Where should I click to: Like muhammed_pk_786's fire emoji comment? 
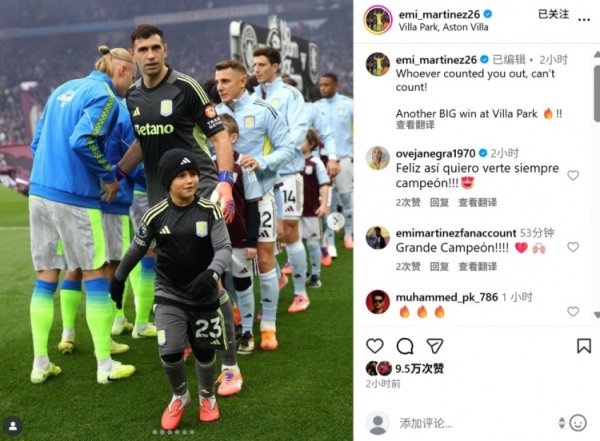[573, 312]
